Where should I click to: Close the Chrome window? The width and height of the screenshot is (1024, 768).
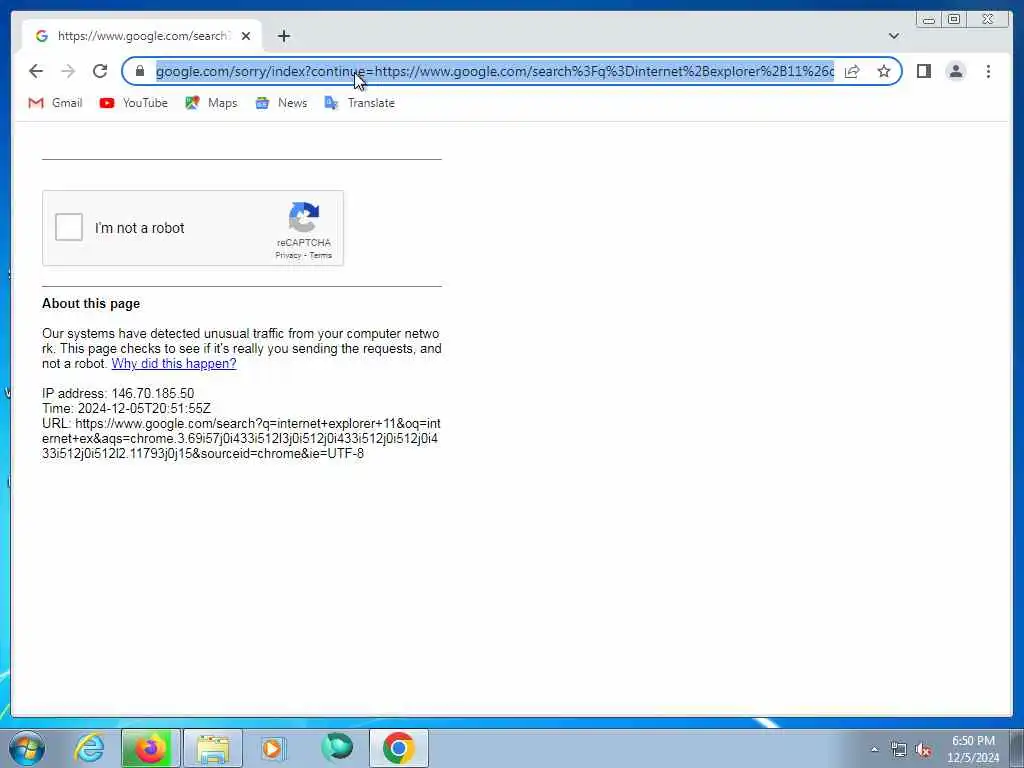click(988, 19)
